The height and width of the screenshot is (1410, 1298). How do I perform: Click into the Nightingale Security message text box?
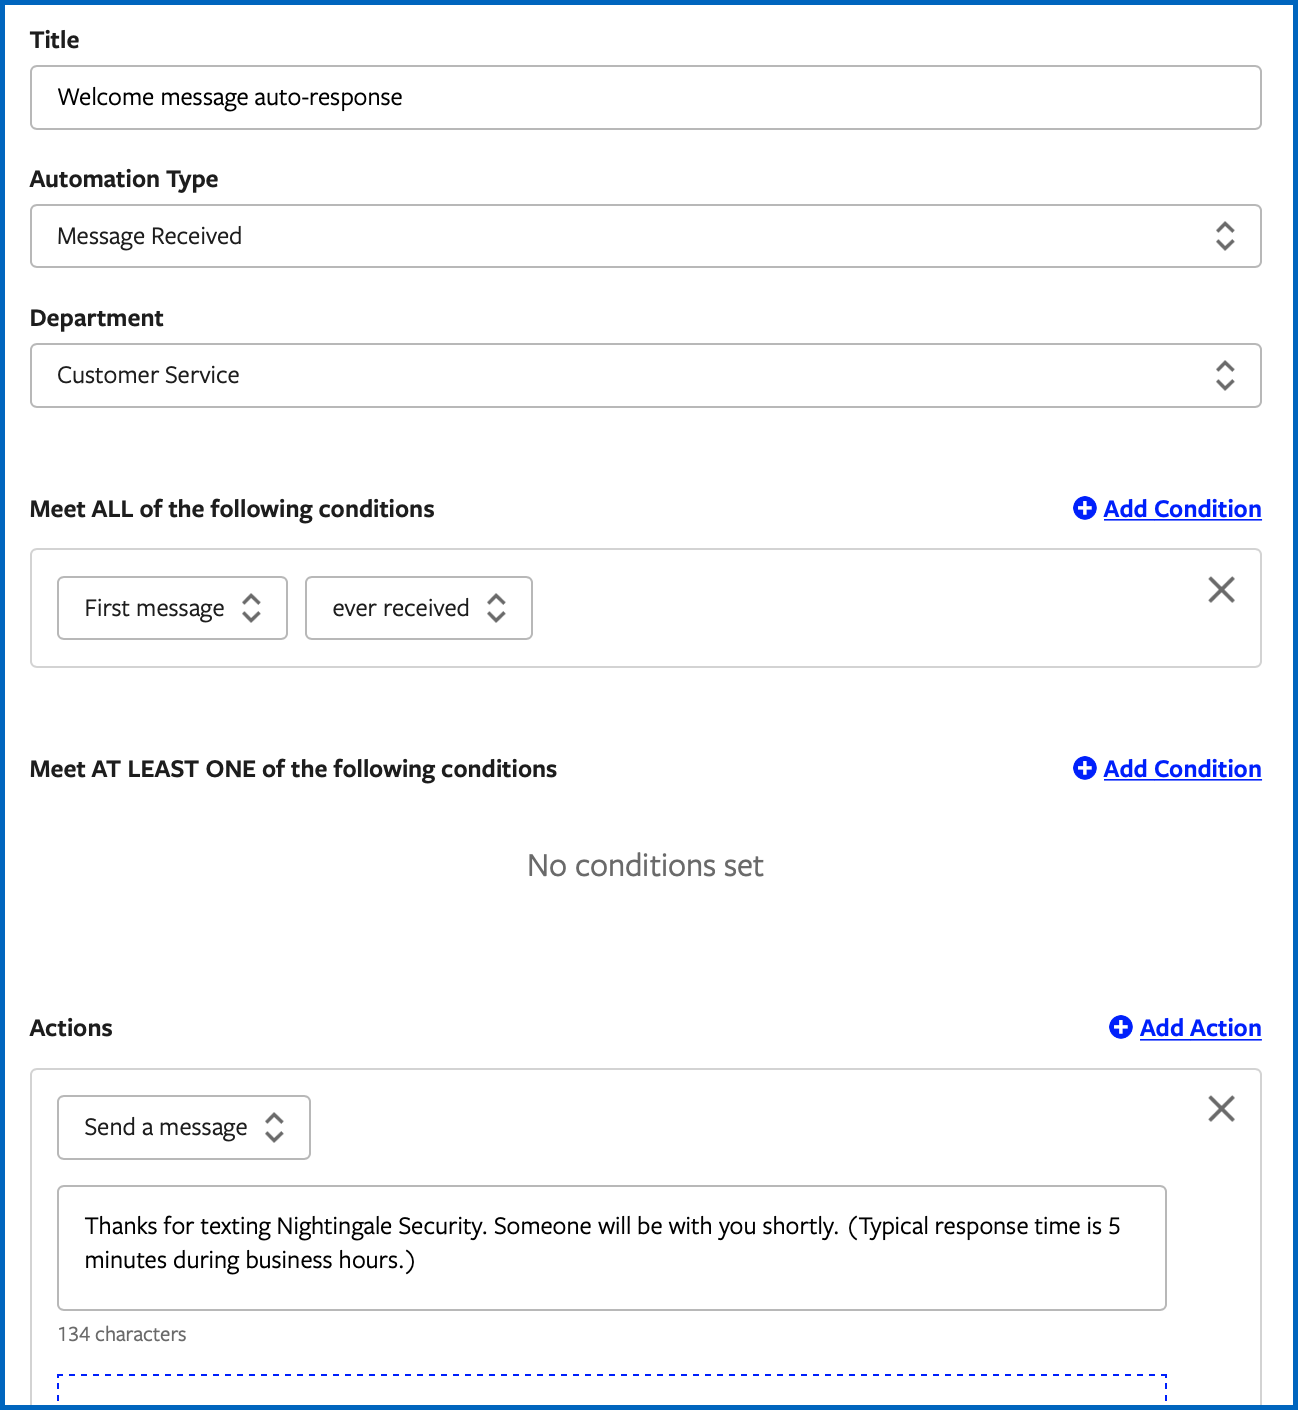(x=612, y=1248)
